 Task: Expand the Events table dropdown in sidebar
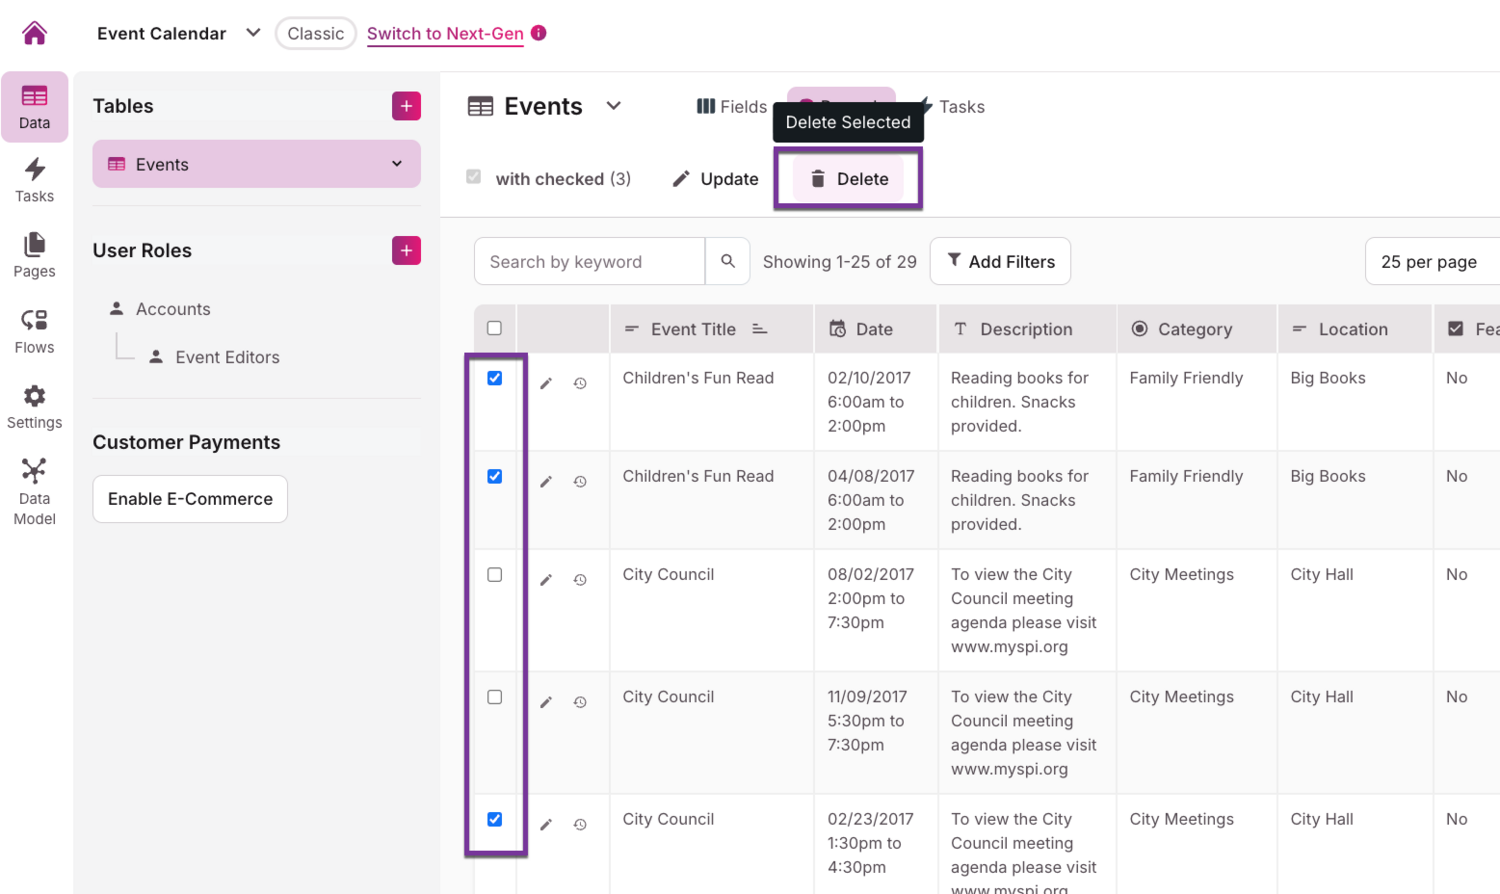397,164
